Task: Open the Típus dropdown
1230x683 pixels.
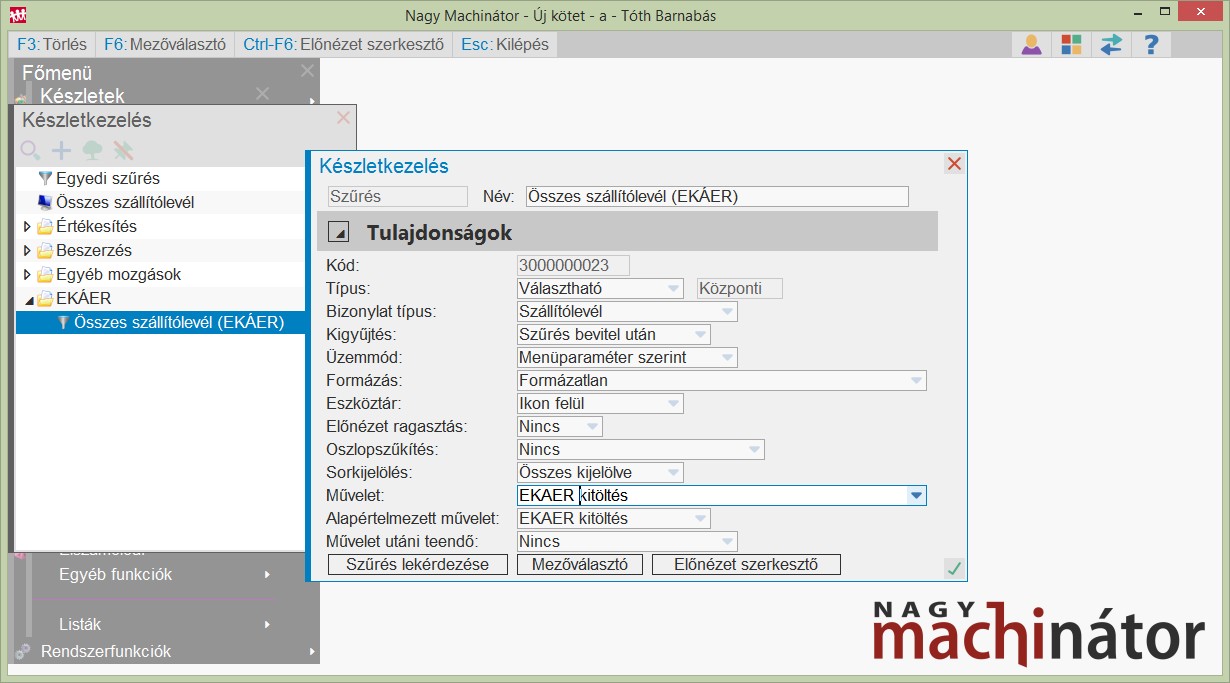Action: [x=673, y=289]
